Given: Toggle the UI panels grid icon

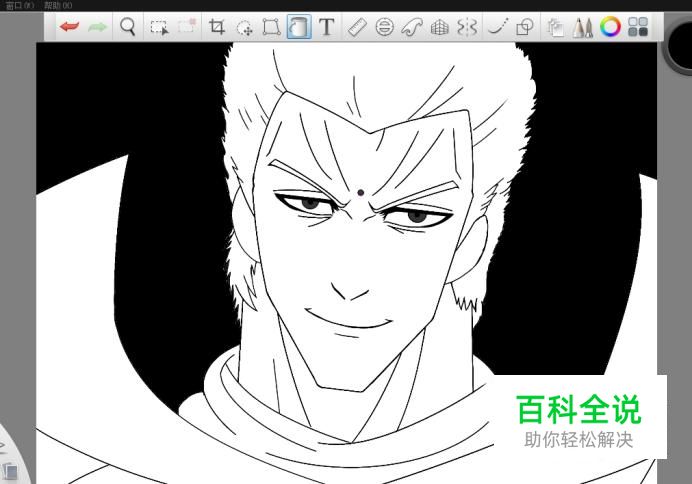Looking at the screenshot, I should (638, 27).
